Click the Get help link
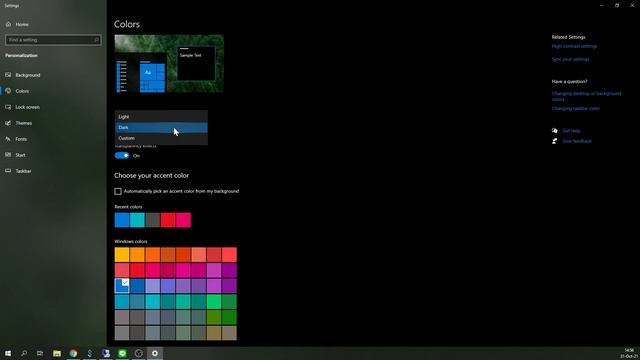 point(571,131)
